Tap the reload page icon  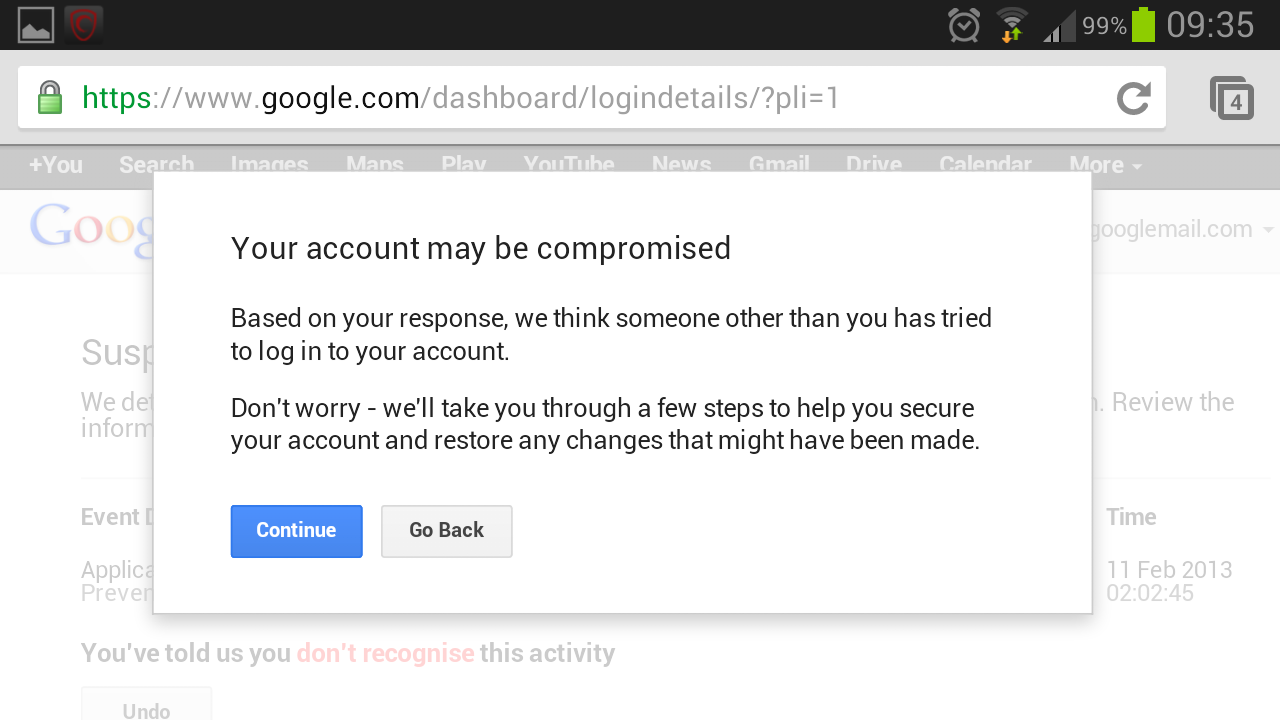[1133, 98]
